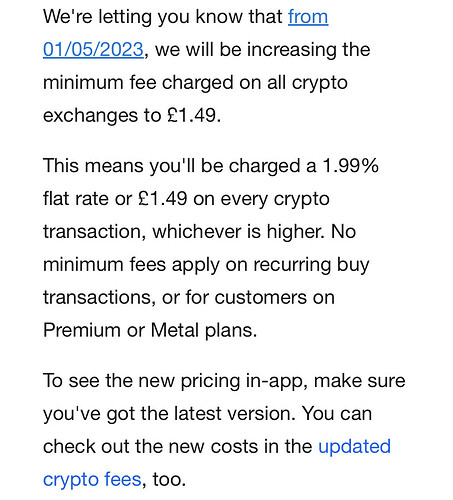Image resolution: width=453 pixels, height=500 pixels.
Task: Click the "transactions, or for customers on" line
Action: click(x=189, y=297)
